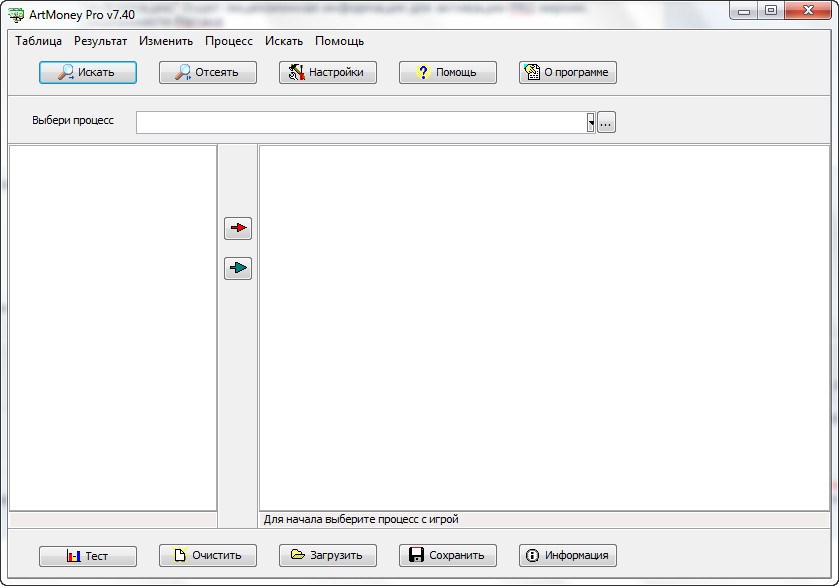Click the ArtMoney icon in the title bar
Viewport: 839px width, 586px height.
16,14
